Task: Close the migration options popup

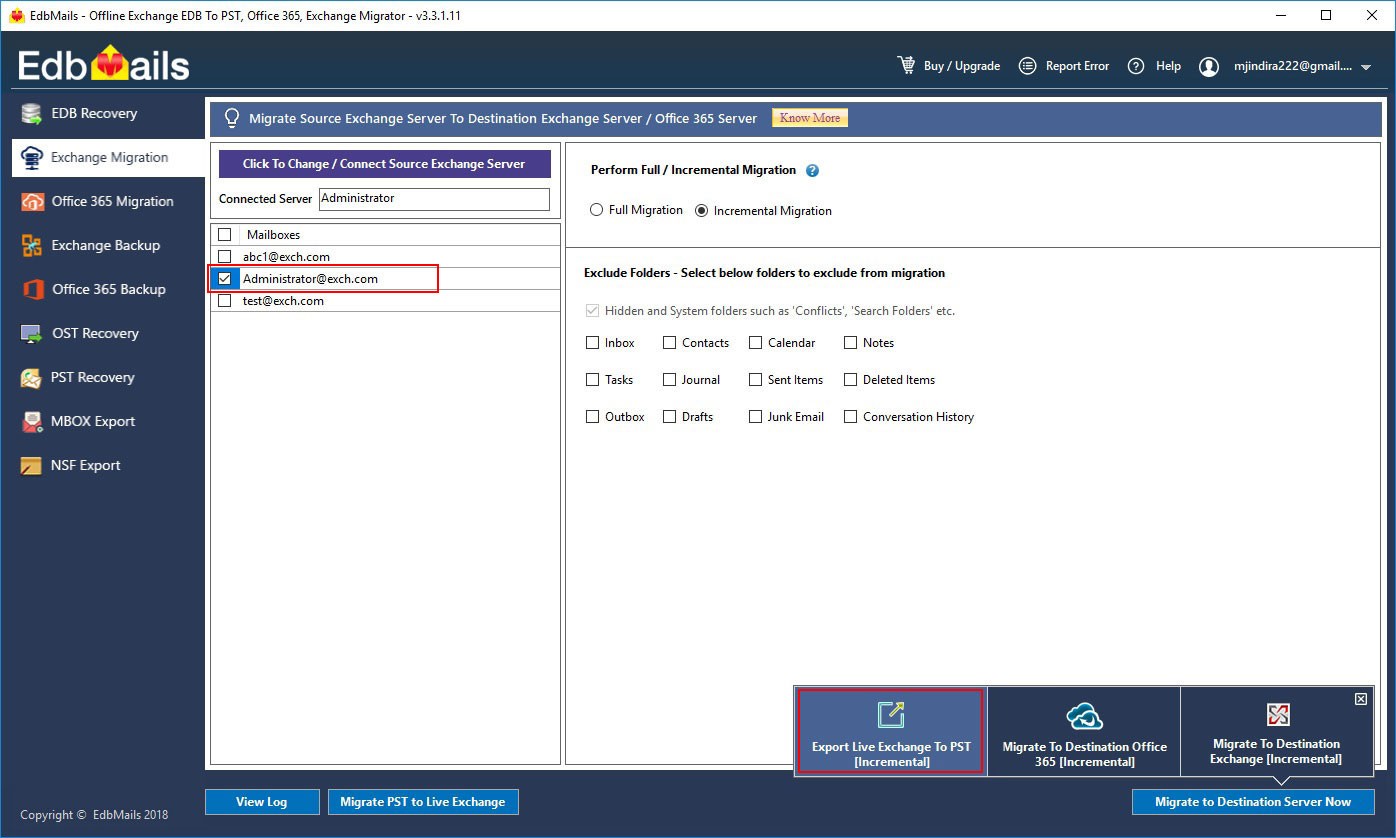Action: pos(1361,699)
